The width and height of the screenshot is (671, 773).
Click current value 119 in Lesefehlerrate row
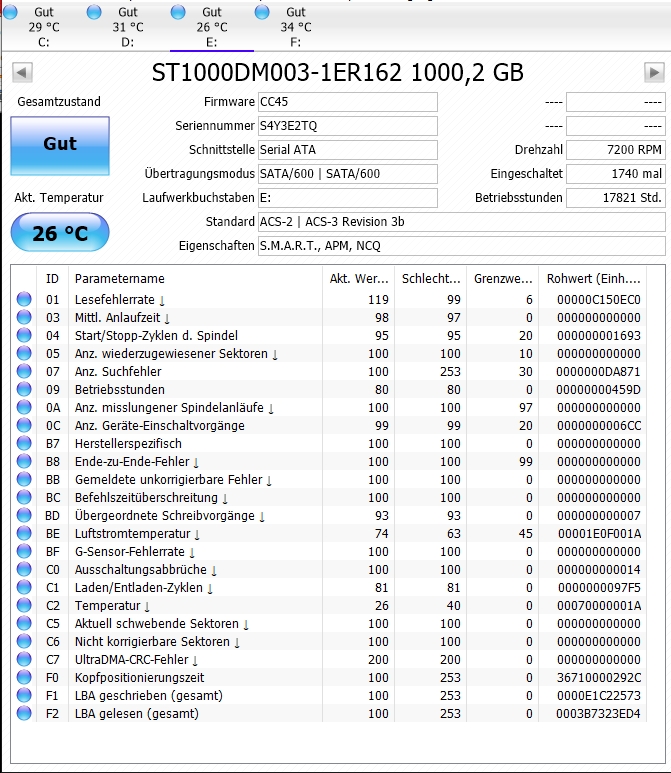[x=378, y=300]
